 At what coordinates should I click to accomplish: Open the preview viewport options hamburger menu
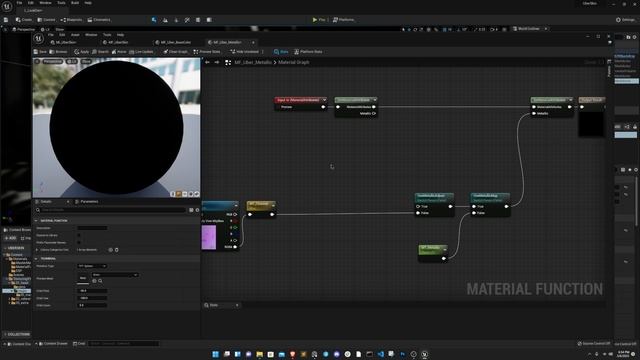[37, 61]
